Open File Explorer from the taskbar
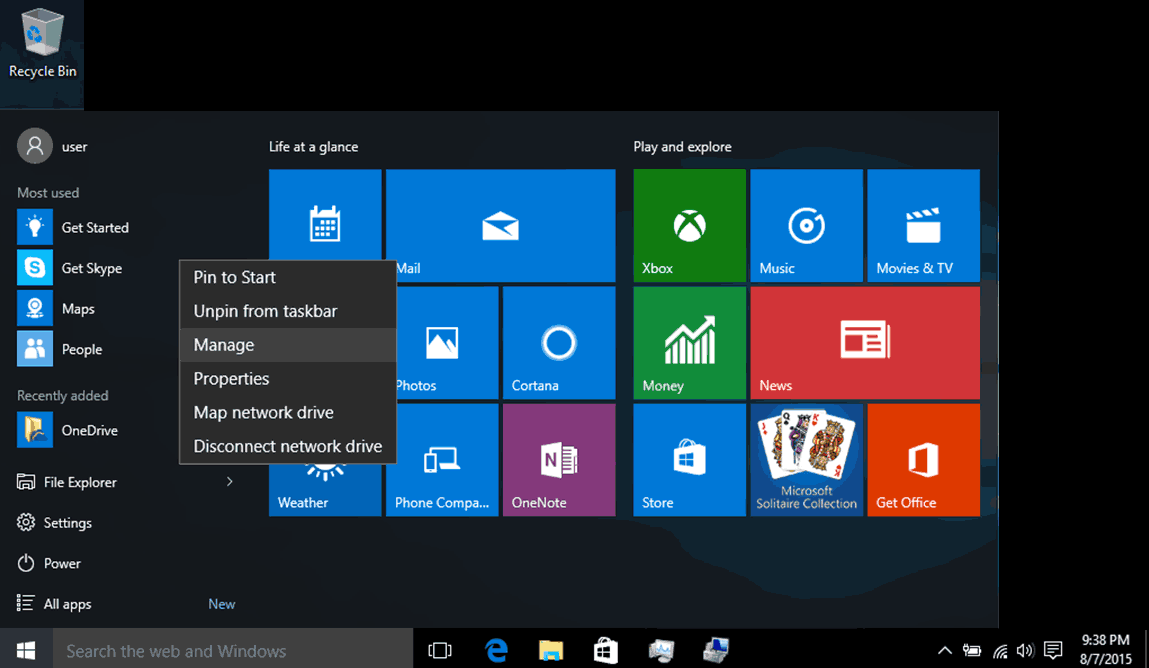1149x668 pixels. click(551, 650)
